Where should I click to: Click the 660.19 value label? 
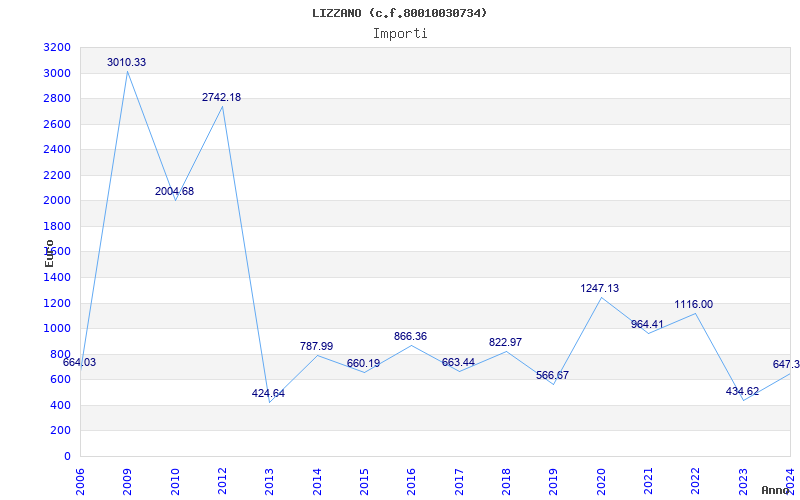[x=363, y=364]
